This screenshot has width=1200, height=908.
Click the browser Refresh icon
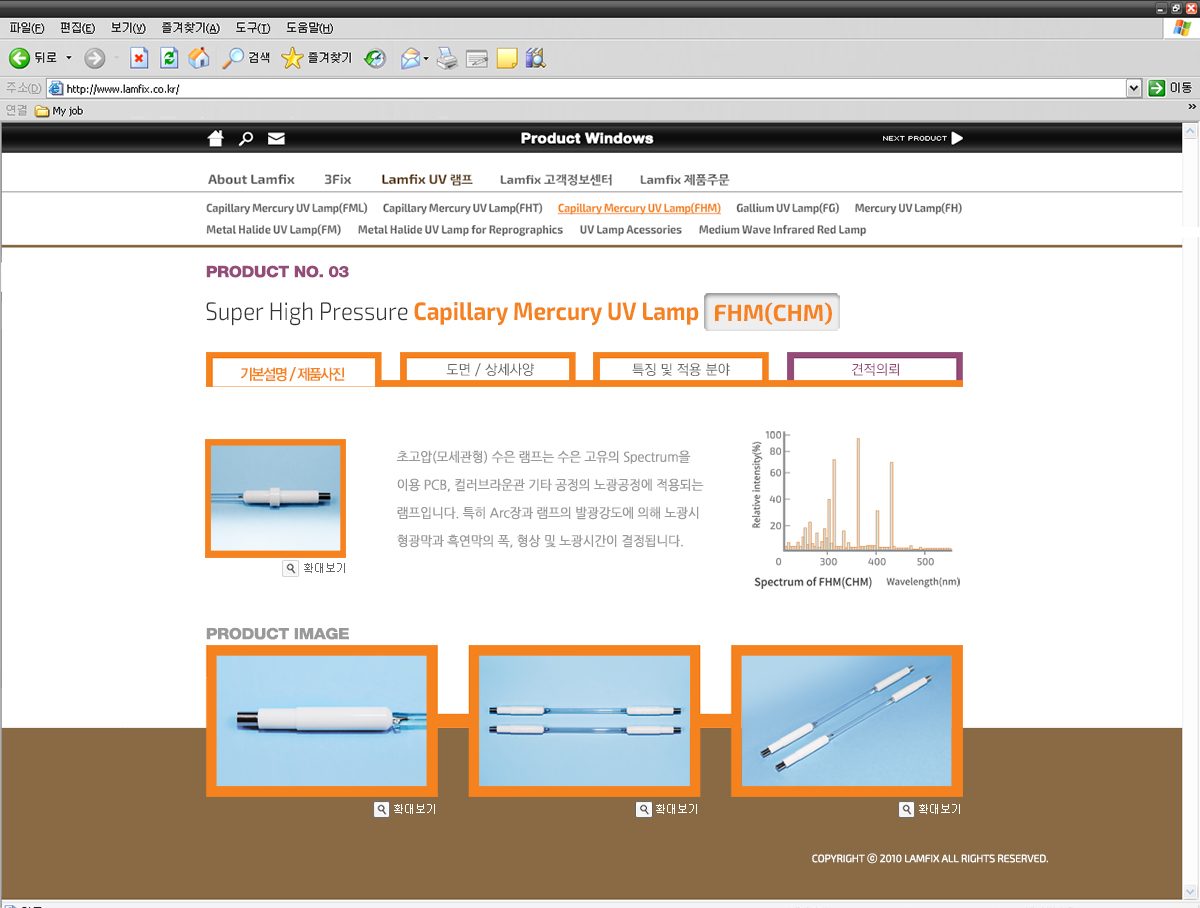tap(169, 58)
